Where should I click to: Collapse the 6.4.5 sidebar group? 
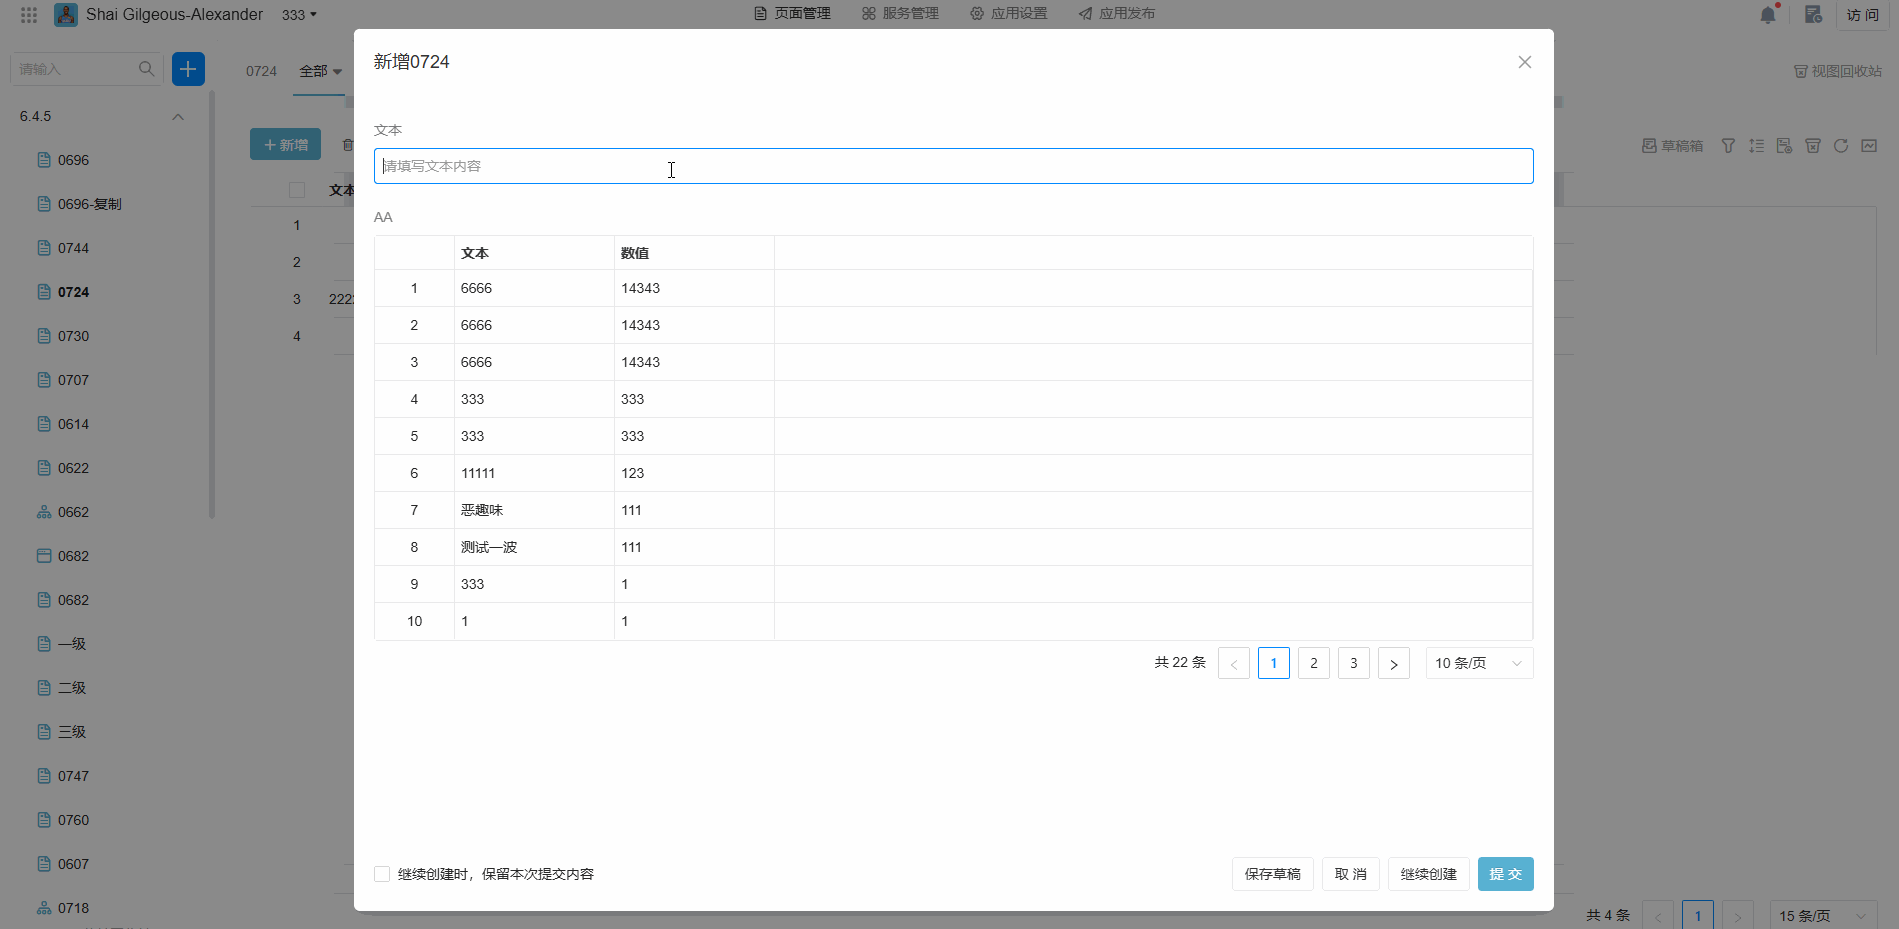point(178,117)
